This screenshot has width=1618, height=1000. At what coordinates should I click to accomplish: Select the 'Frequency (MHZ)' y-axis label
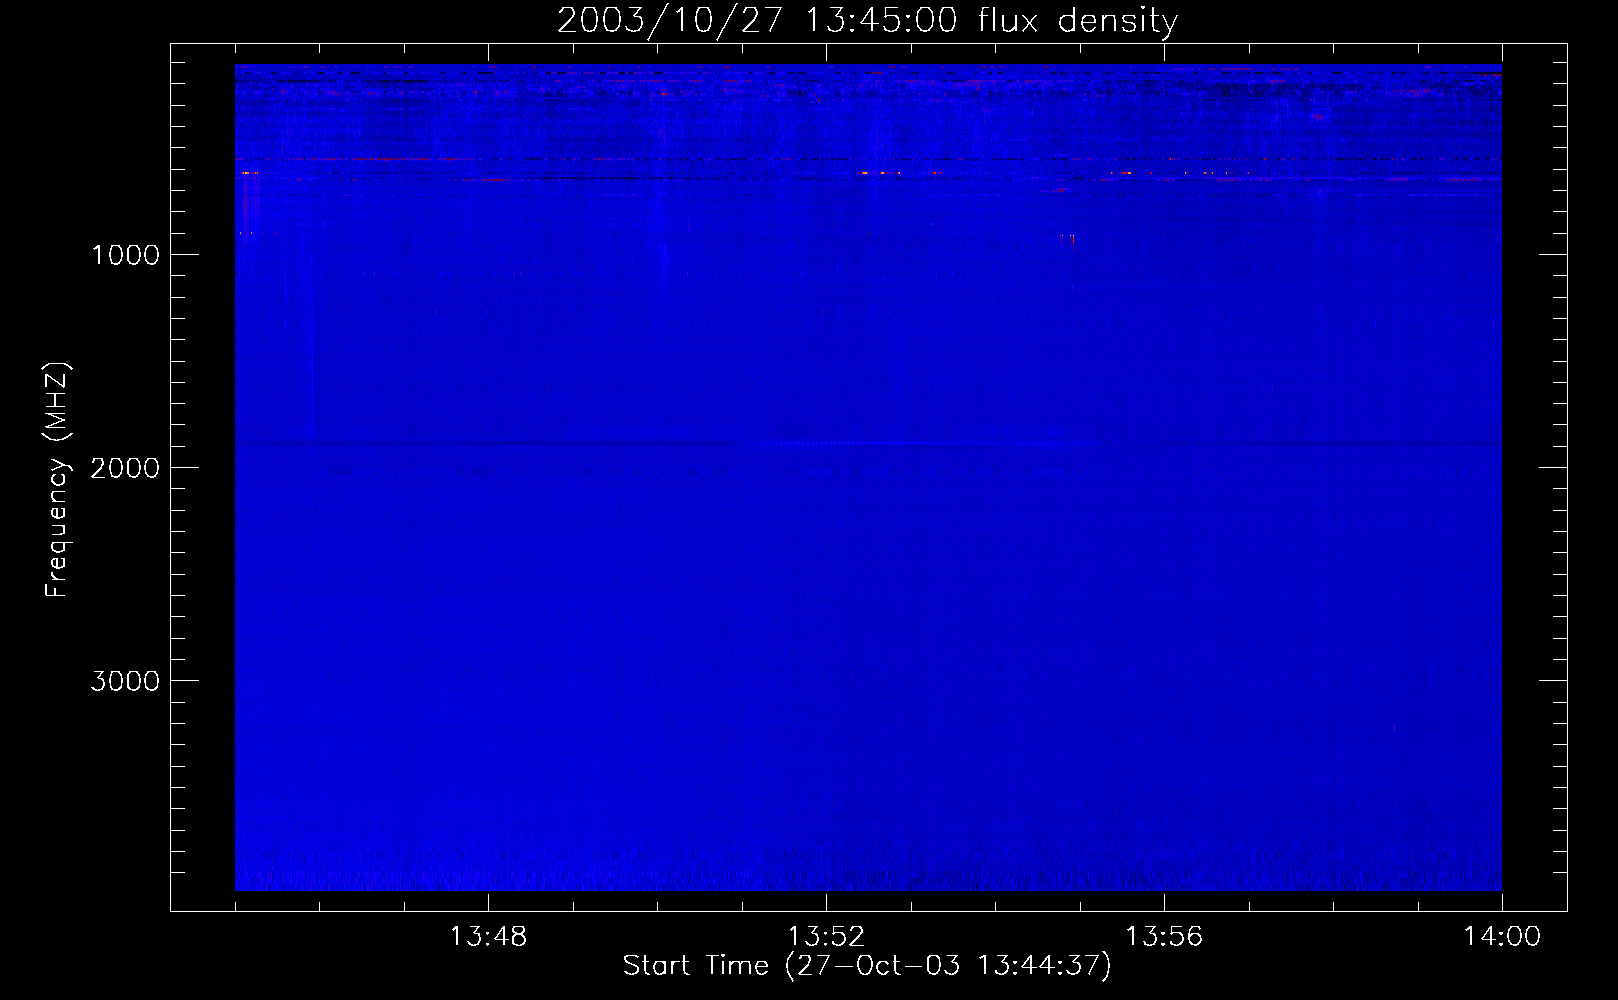point(58,479)
